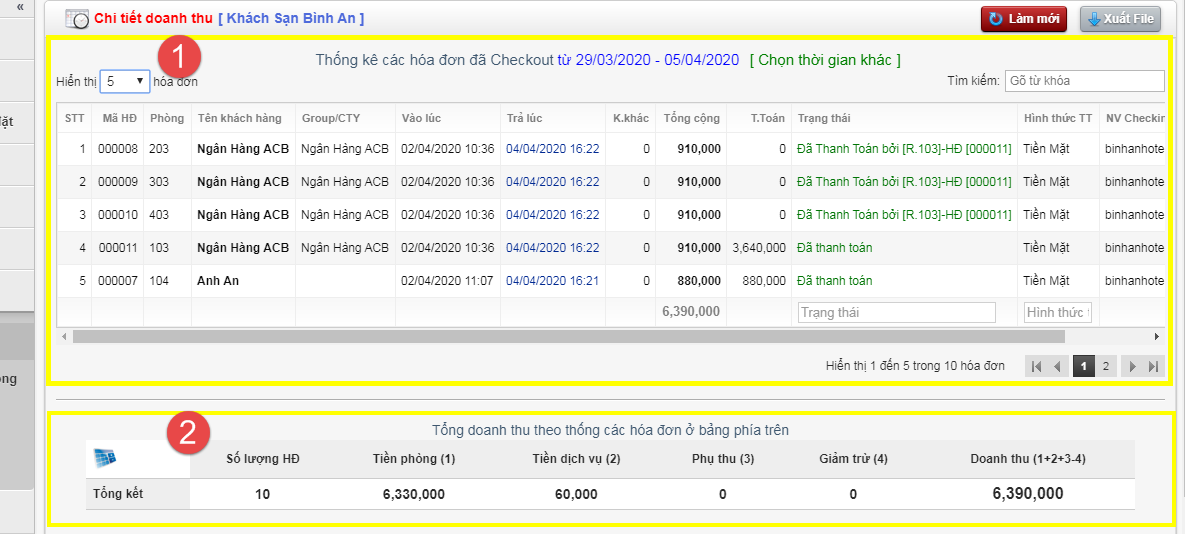The width and height of the screenshot is (1185, 534).
Task: Go to next page arrow
Action: 1132,367
